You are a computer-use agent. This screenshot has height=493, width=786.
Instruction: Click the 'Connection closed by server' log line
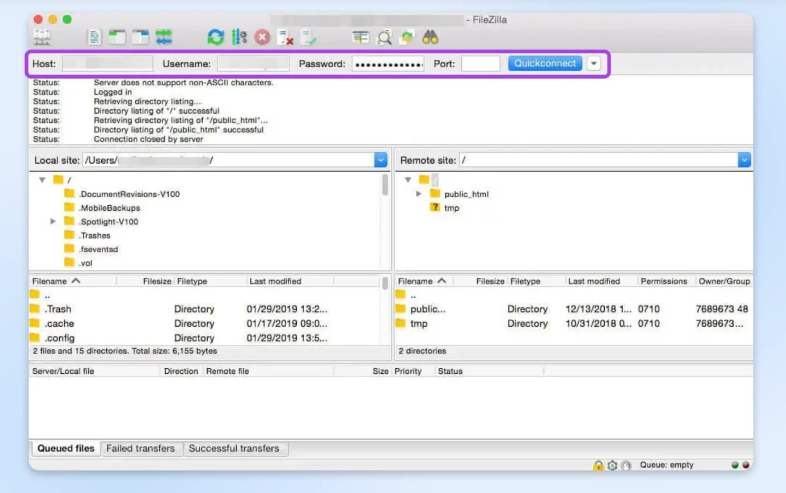click(148, 139)
